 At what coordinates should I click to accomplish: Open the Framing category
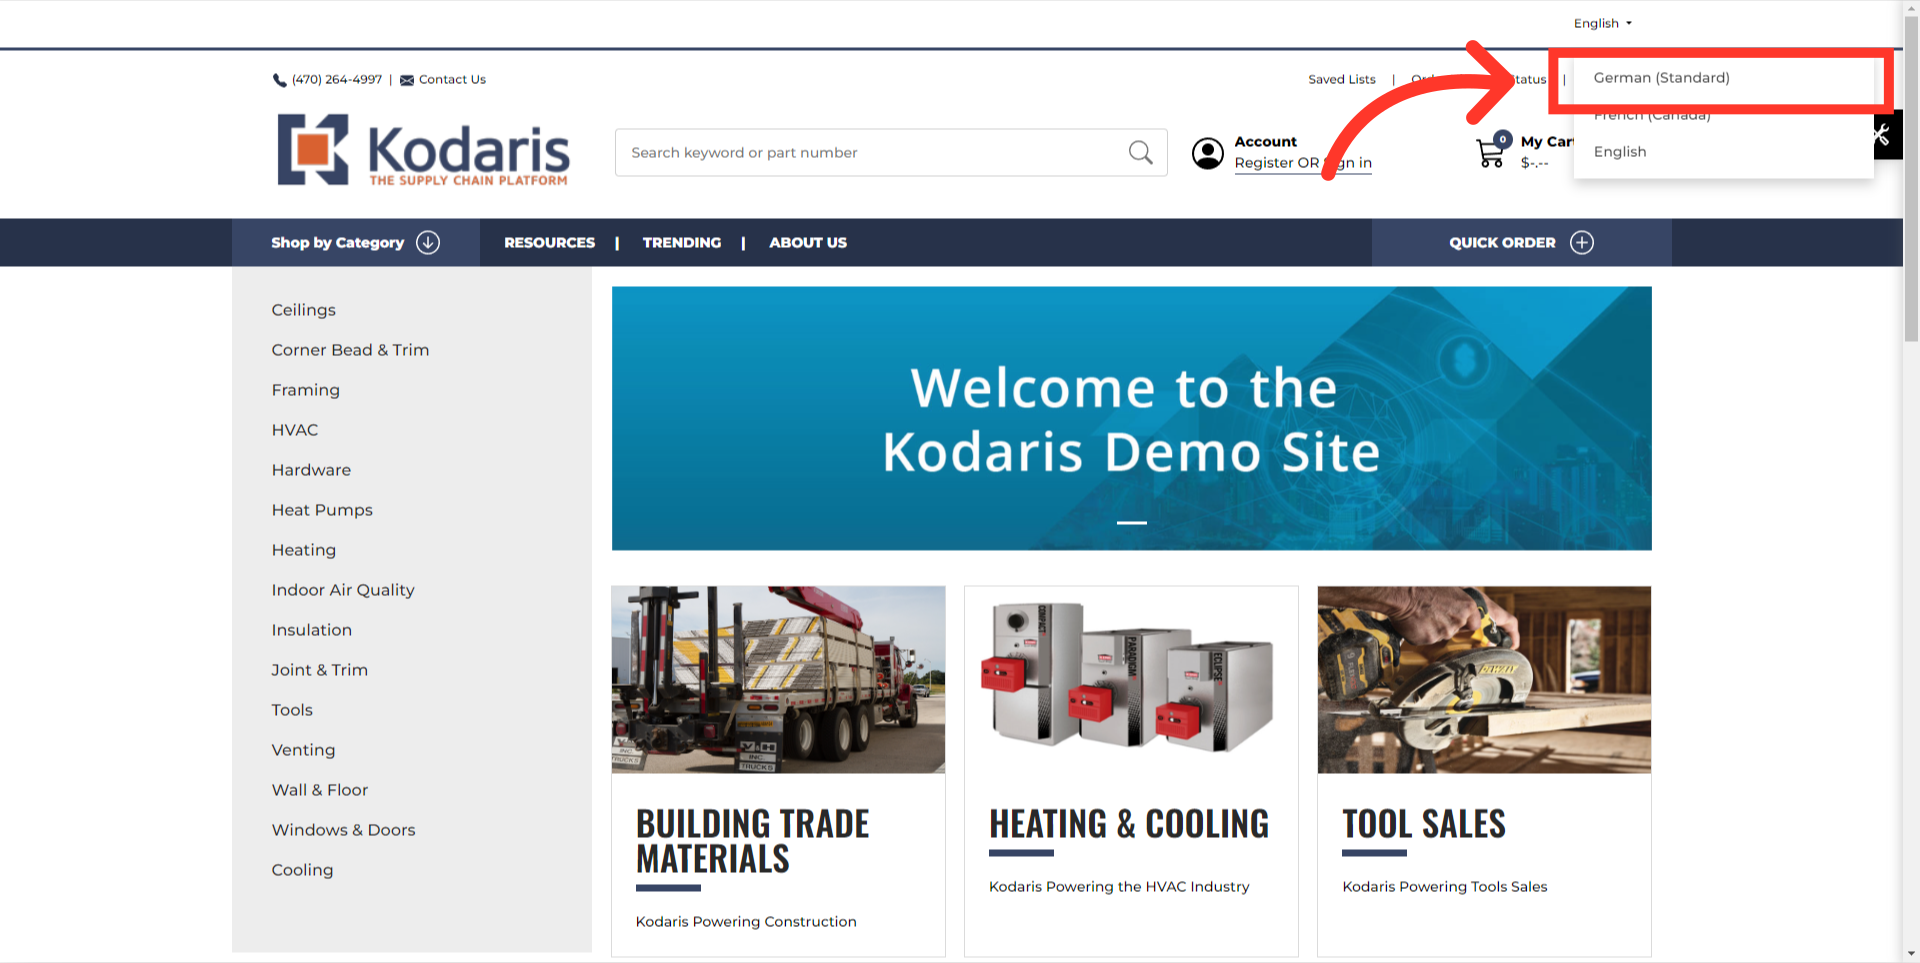point(306,390)
